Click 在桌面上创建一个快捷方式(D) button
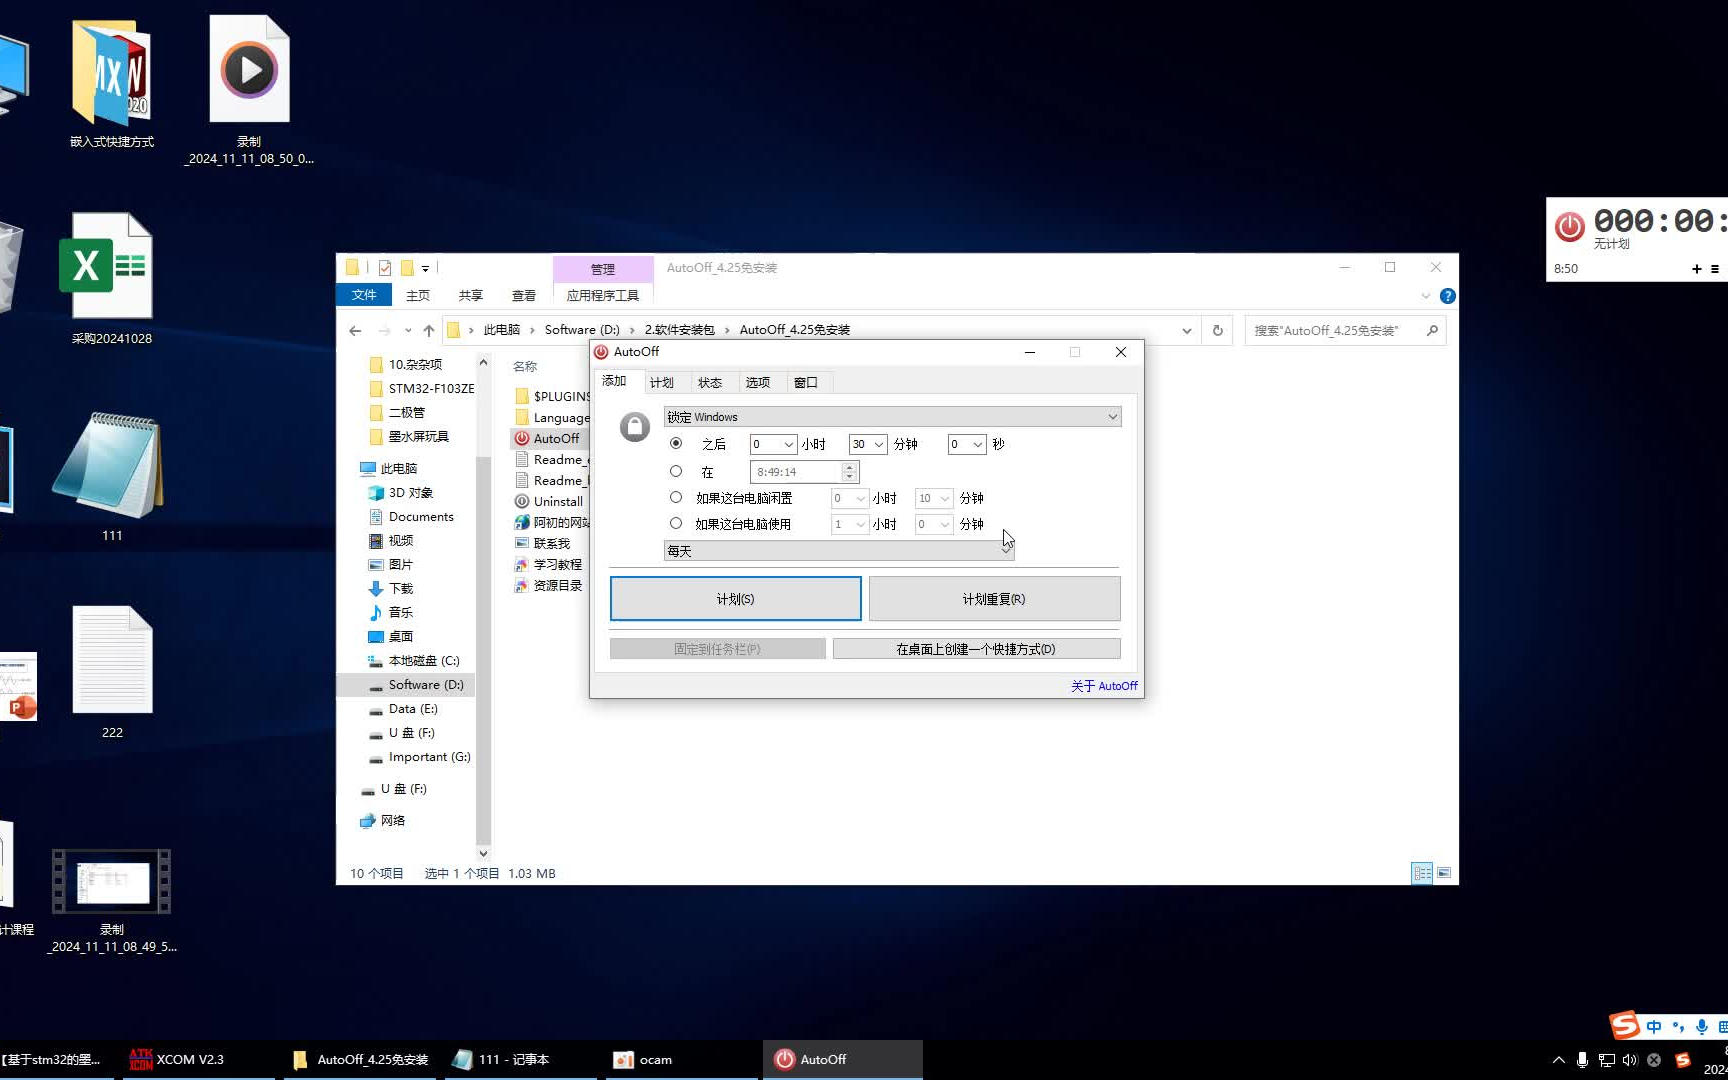 976,649
